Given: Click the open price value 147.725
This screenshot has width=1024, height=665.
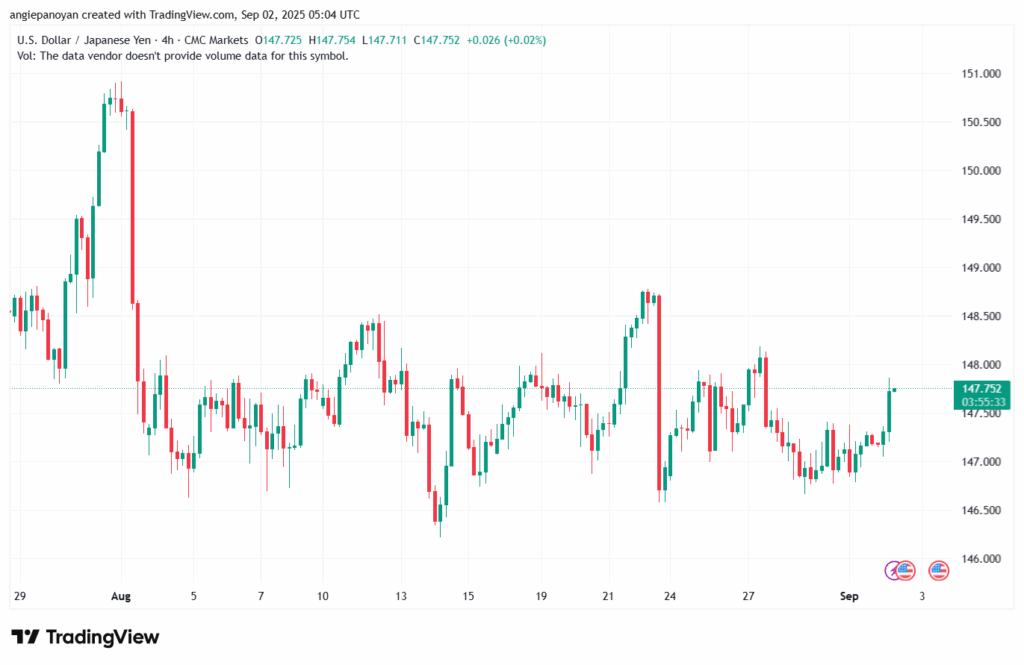Looking at the screenshot, I should 283,40.
